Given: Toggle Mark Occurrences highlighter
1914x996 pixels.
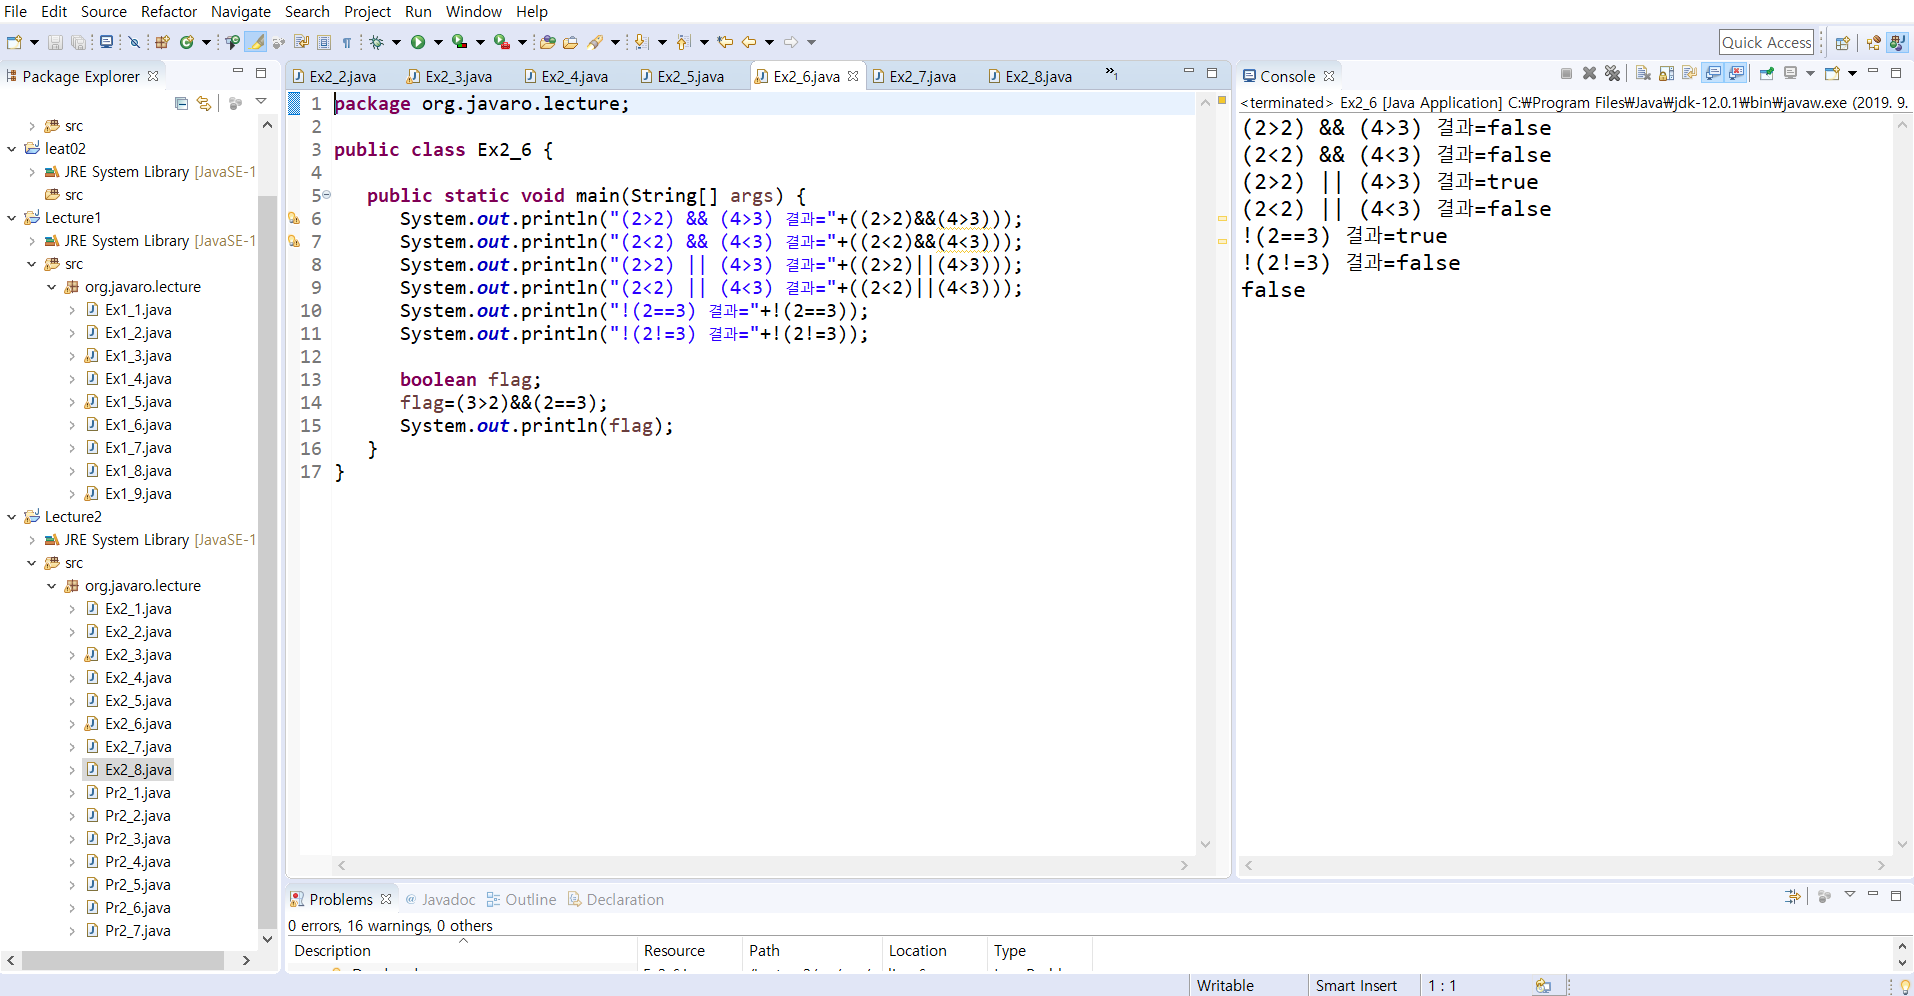Looking at the screenshot, I should click(256, 42).
